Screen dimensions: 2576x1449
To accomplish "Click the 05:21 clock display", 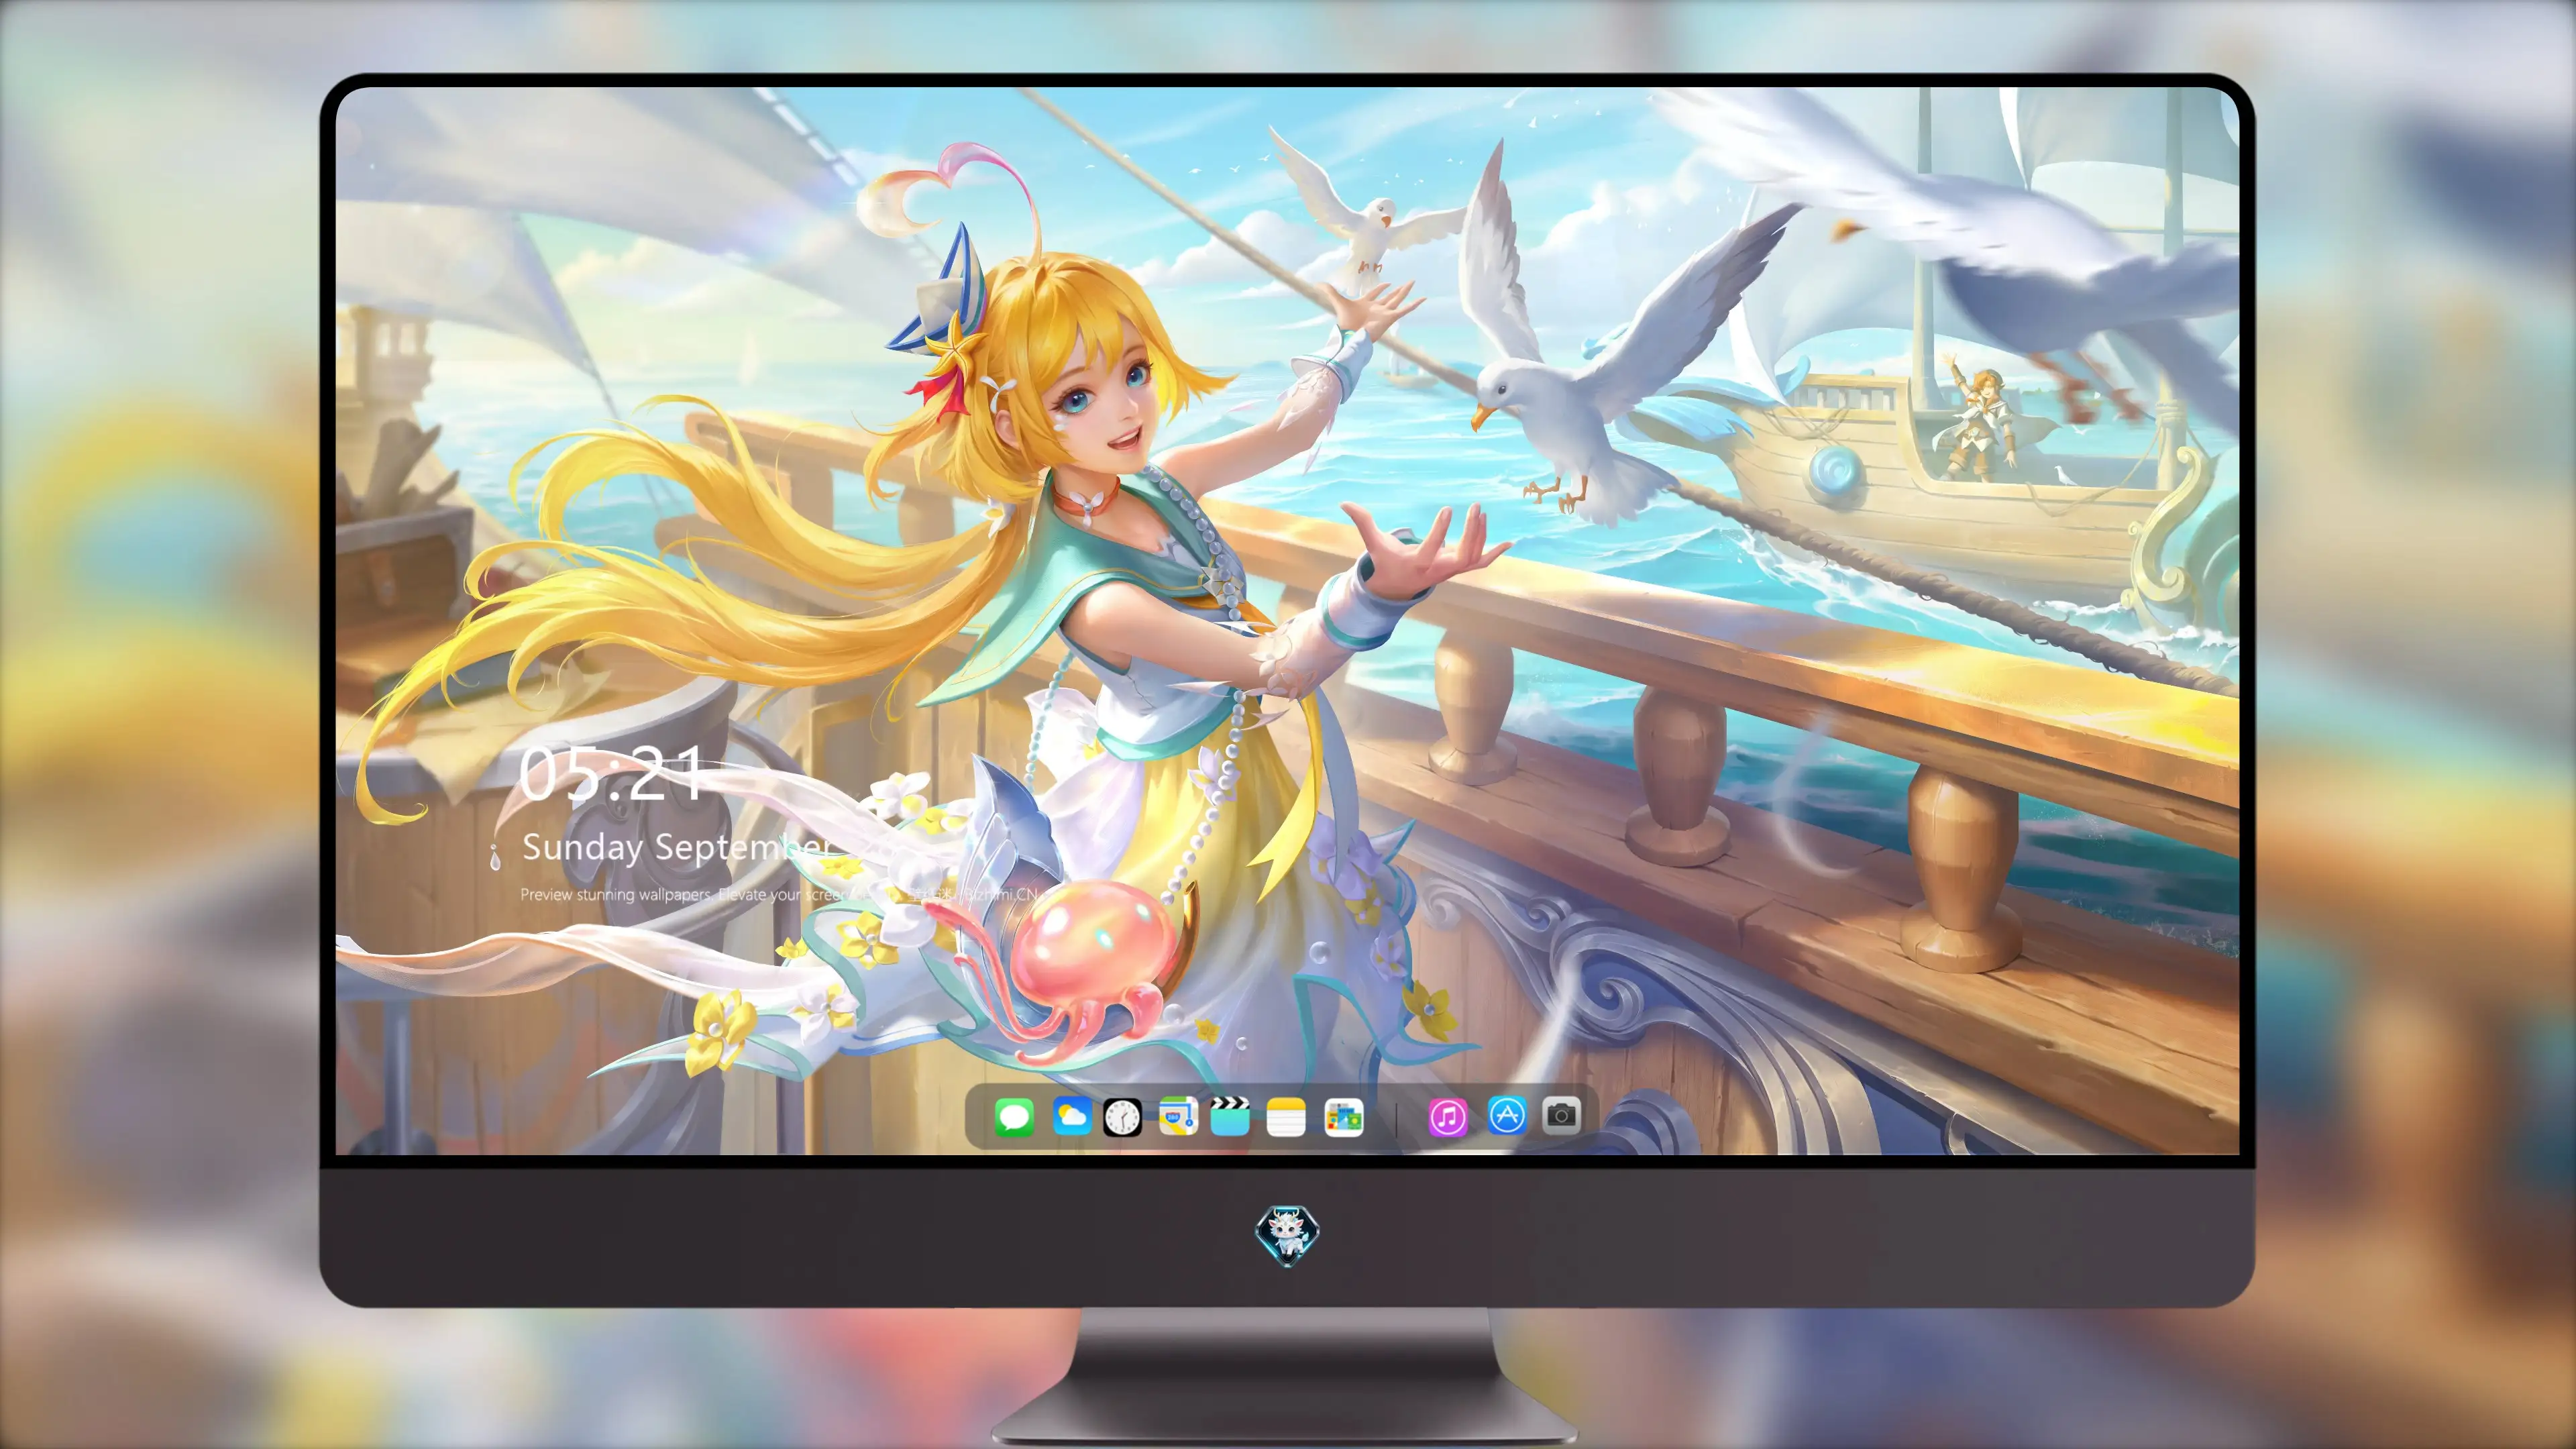I will pos(612,774).
